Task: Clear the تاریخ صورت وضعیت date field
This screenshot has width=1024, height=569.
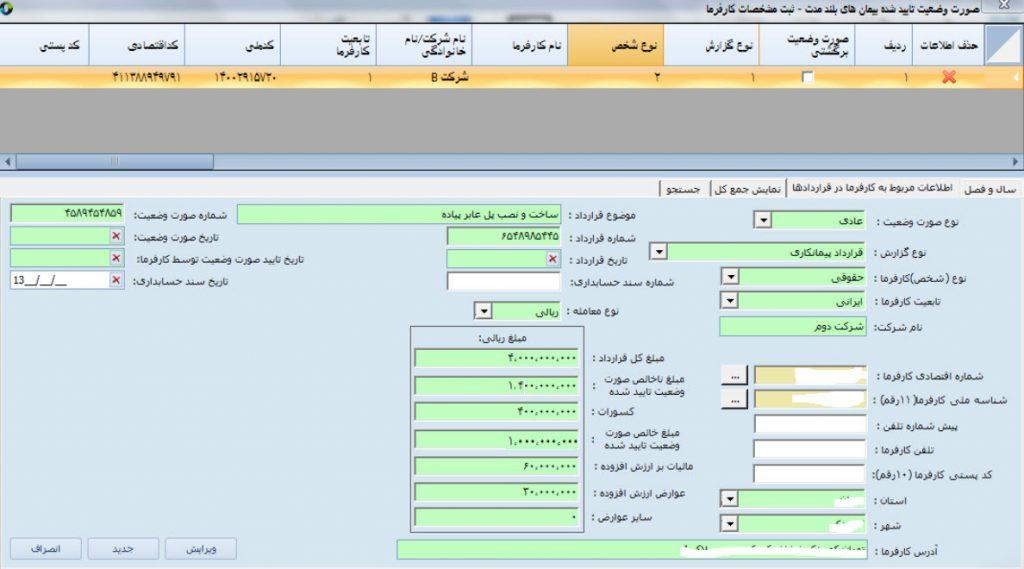Action: [x=116, y=236]
